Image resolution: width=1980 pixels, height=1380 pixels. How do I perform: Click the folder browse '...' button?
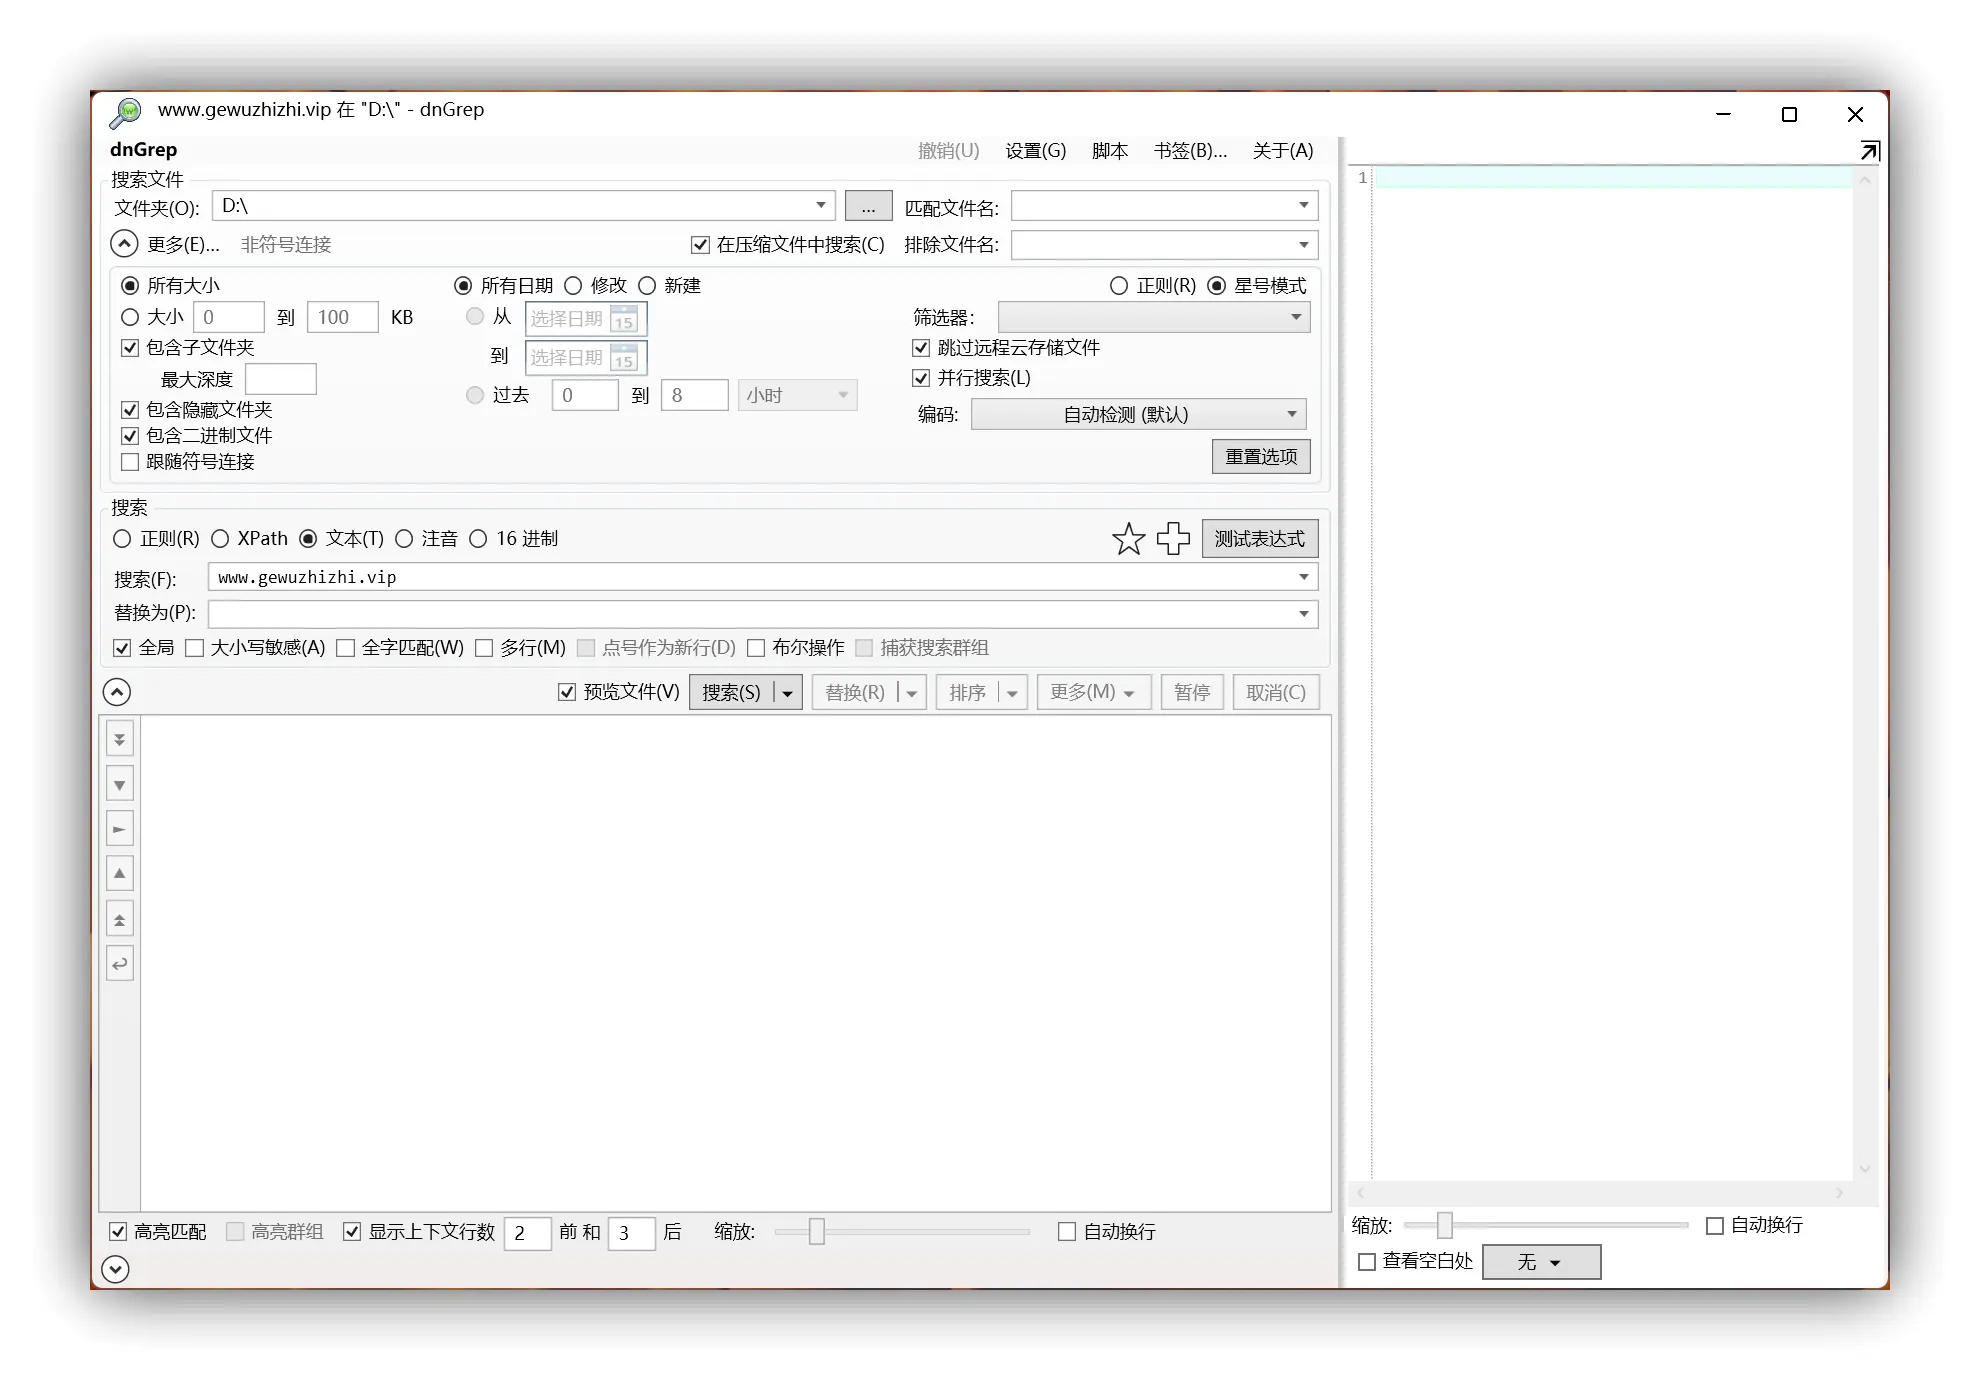click(x=869, y=206)
